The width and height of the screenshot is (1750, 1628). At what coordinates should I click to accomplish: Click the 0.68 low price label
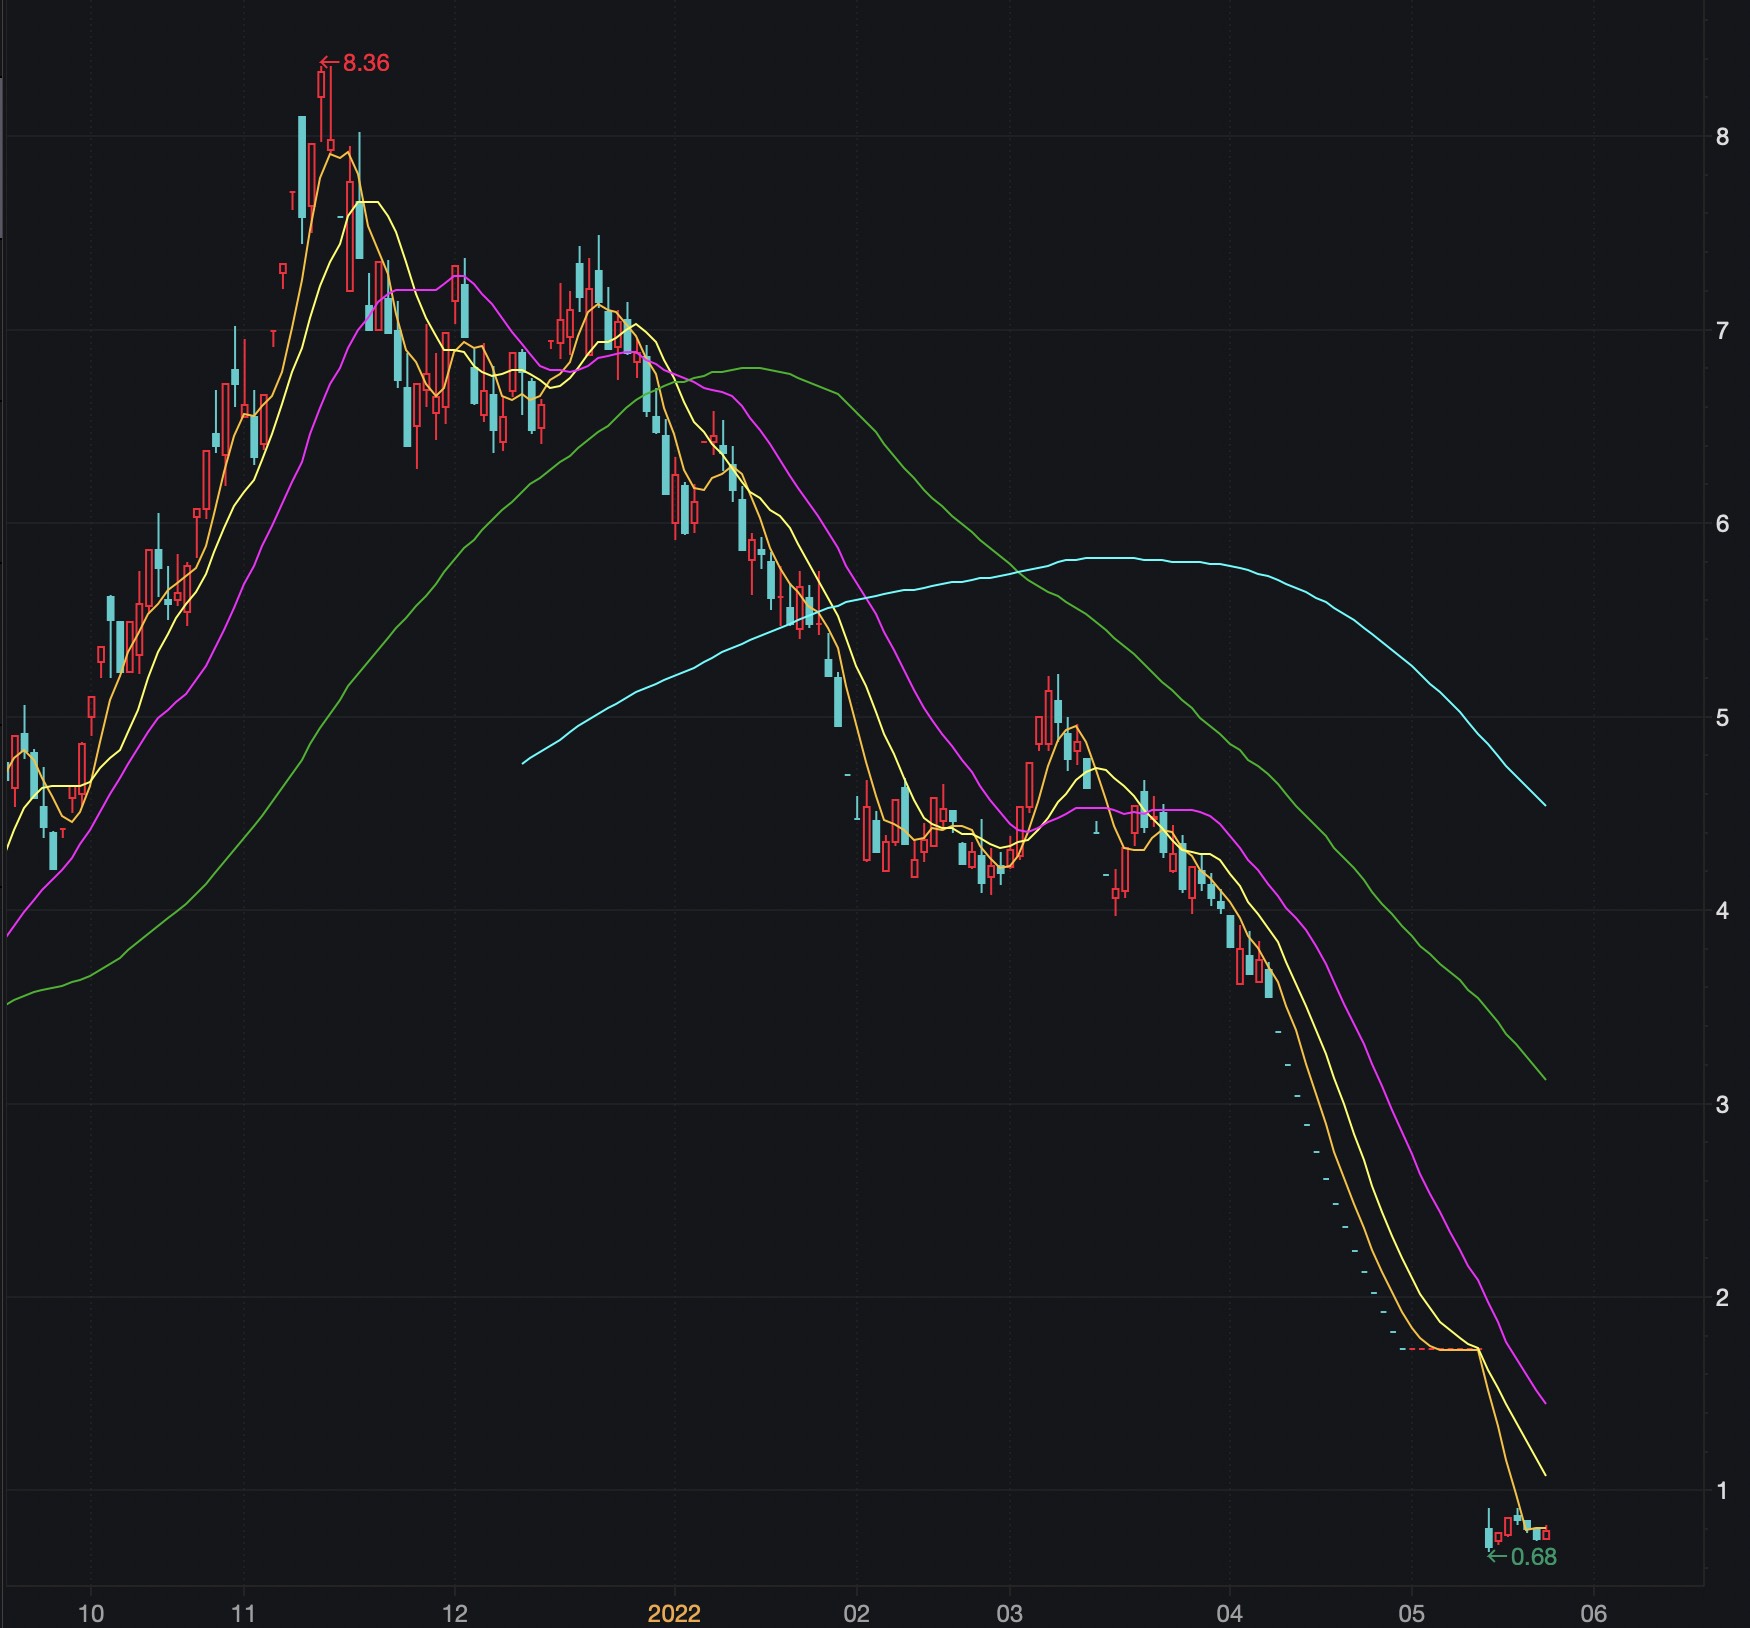(x=1533, y=1557)
